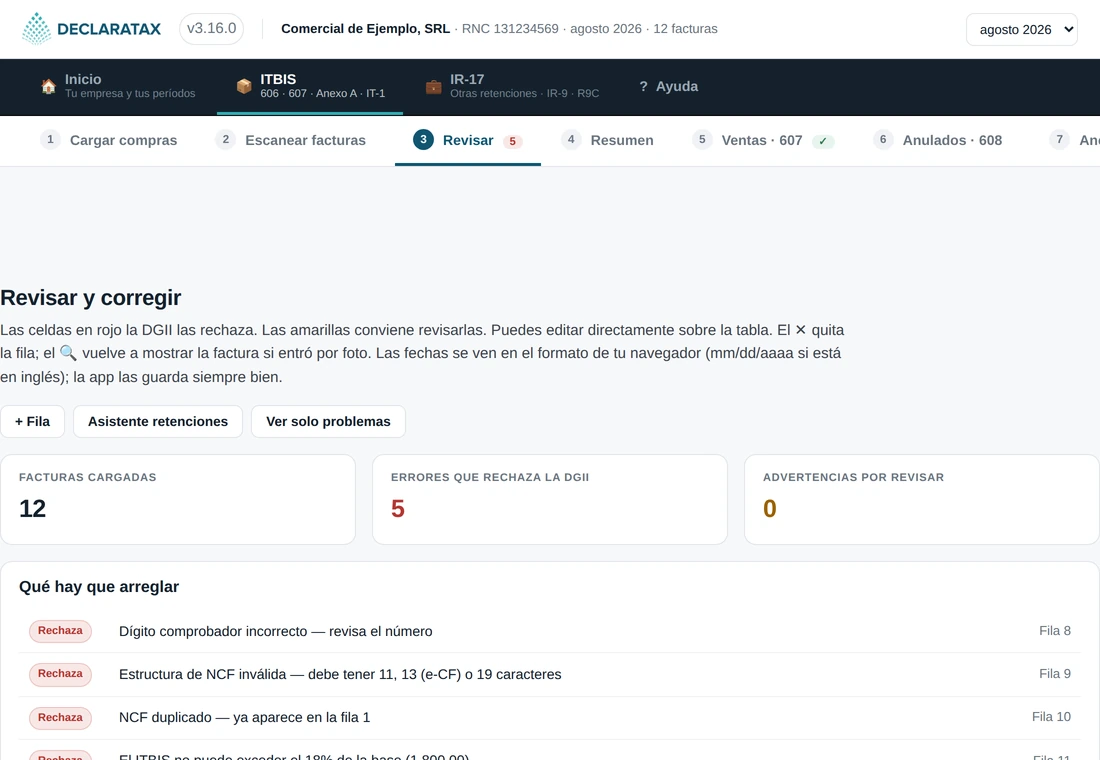Click the Comercial de Ejemplo, SRL company name

point(365,29)
